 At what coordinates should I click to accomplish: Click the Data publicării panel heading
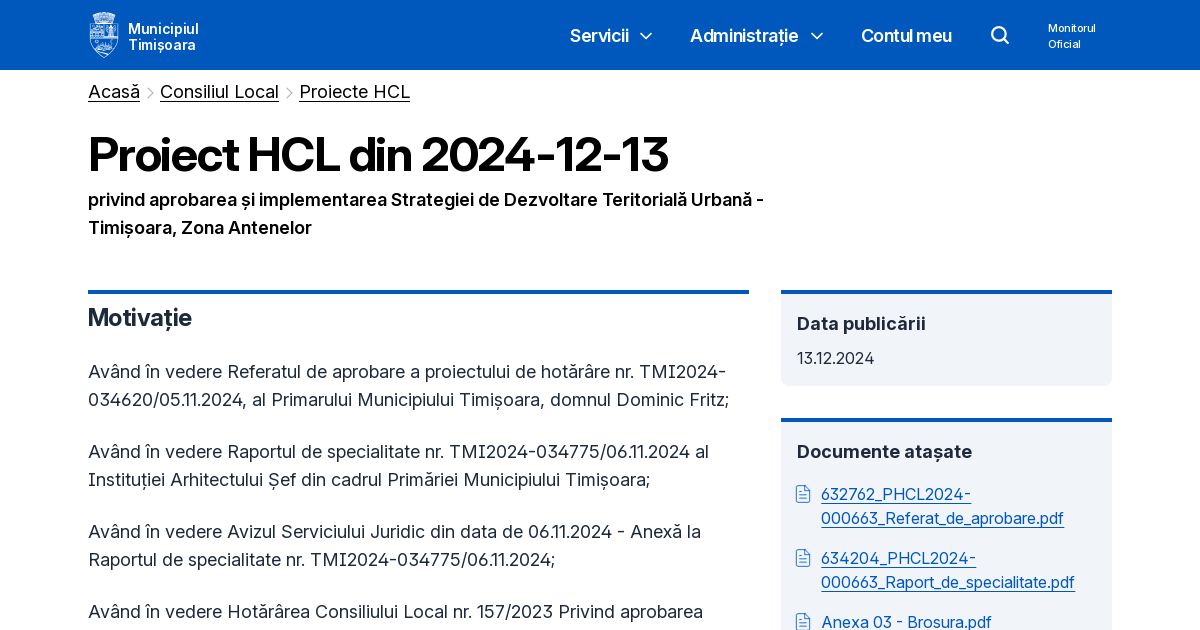tap(861, 323)
